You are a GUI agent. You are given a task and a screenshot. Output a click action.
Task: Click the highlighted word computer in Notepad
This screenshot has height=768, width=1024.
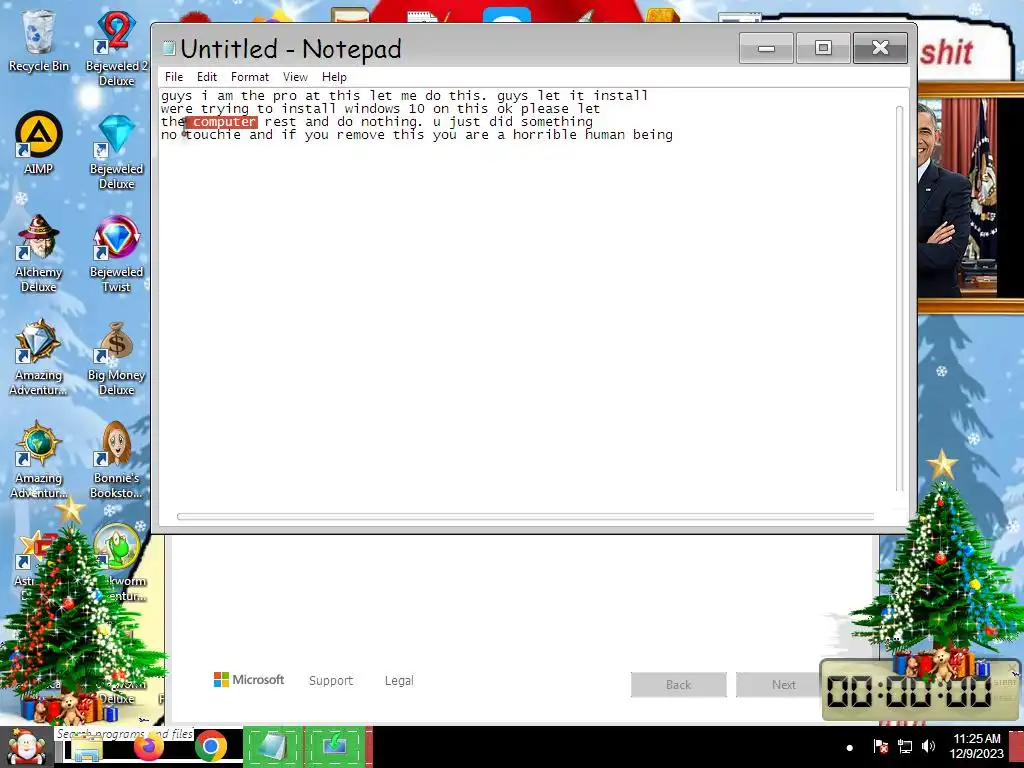click(x=222, y=122)
